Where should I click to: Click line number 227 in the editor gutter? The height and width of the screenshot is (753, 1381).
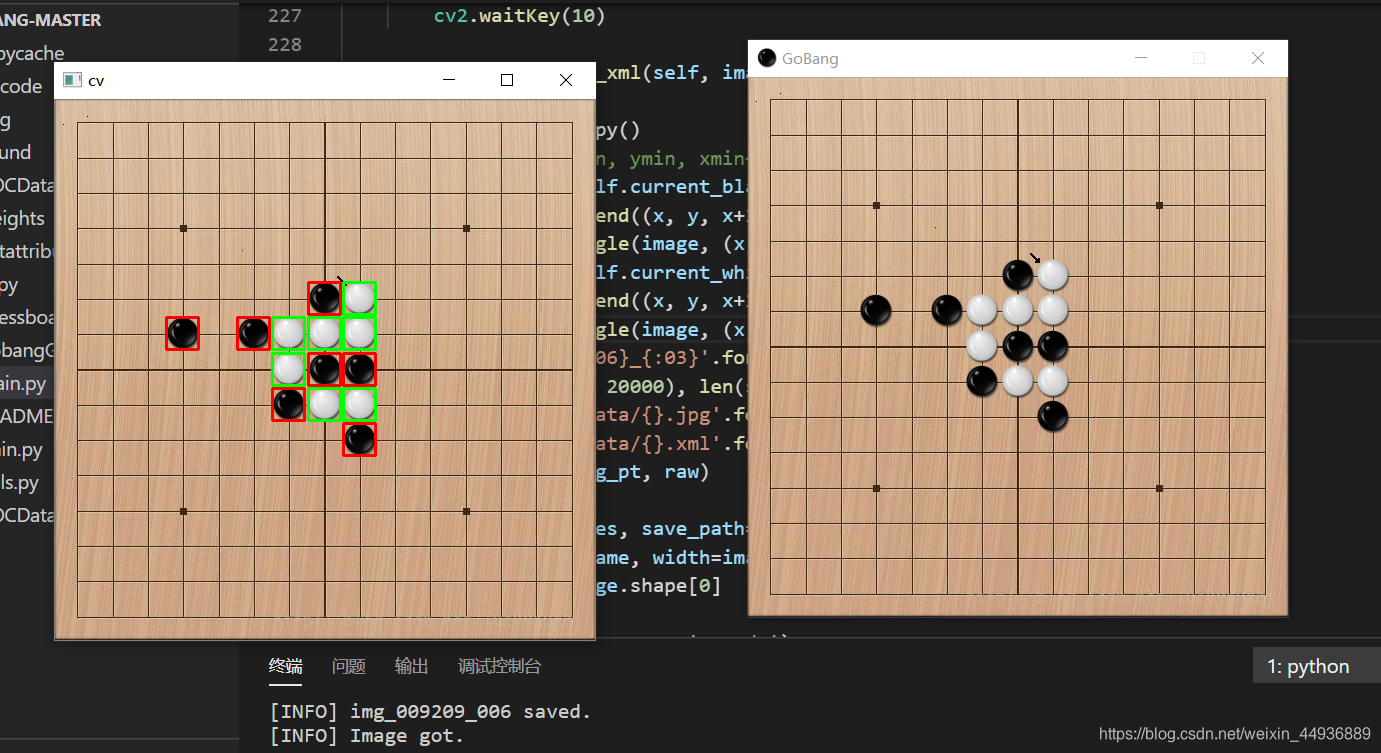click(x=285, y=16)
